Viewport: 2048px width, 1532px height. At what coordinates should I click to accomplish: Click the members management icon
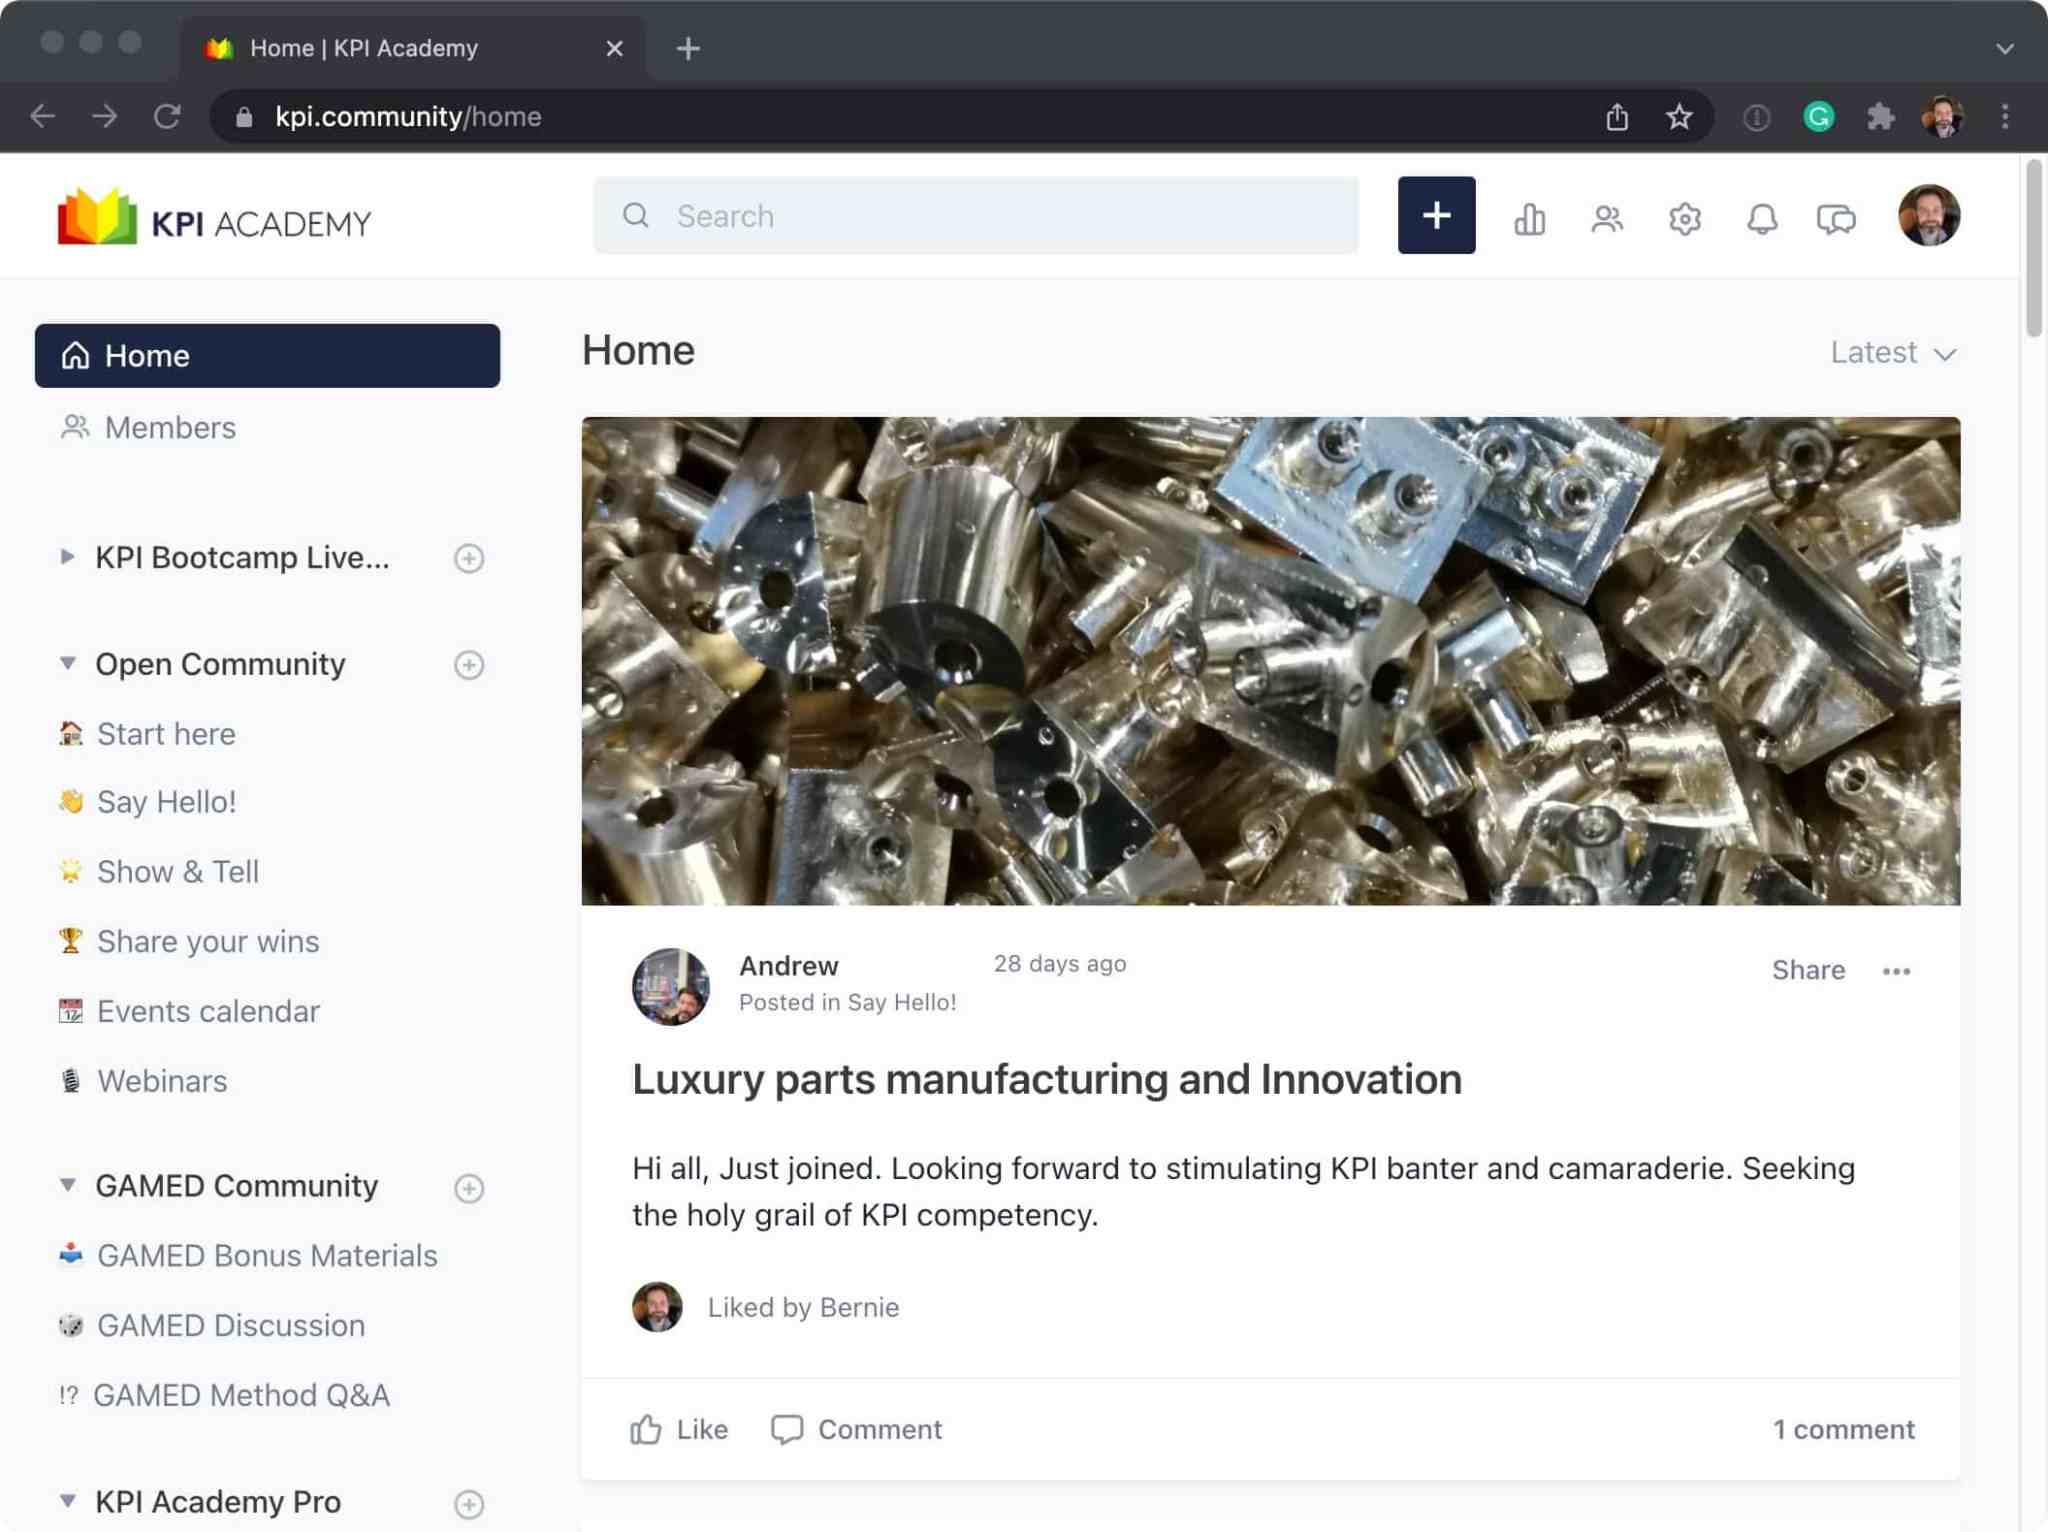click(x=1607, y=216)
